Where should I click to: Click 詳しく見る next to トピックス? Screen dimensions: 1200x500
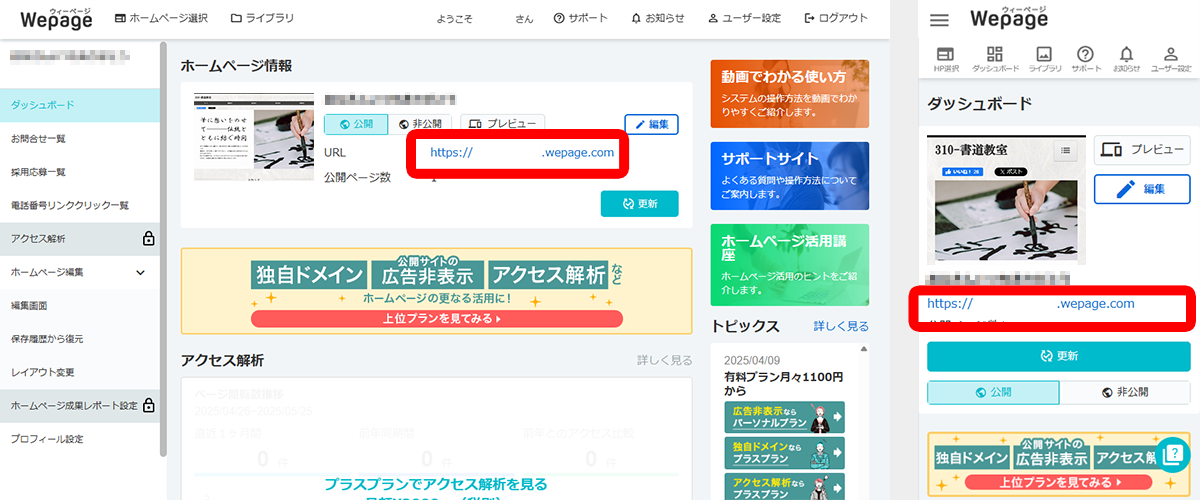pyautogui.click(x=841, y=326)
